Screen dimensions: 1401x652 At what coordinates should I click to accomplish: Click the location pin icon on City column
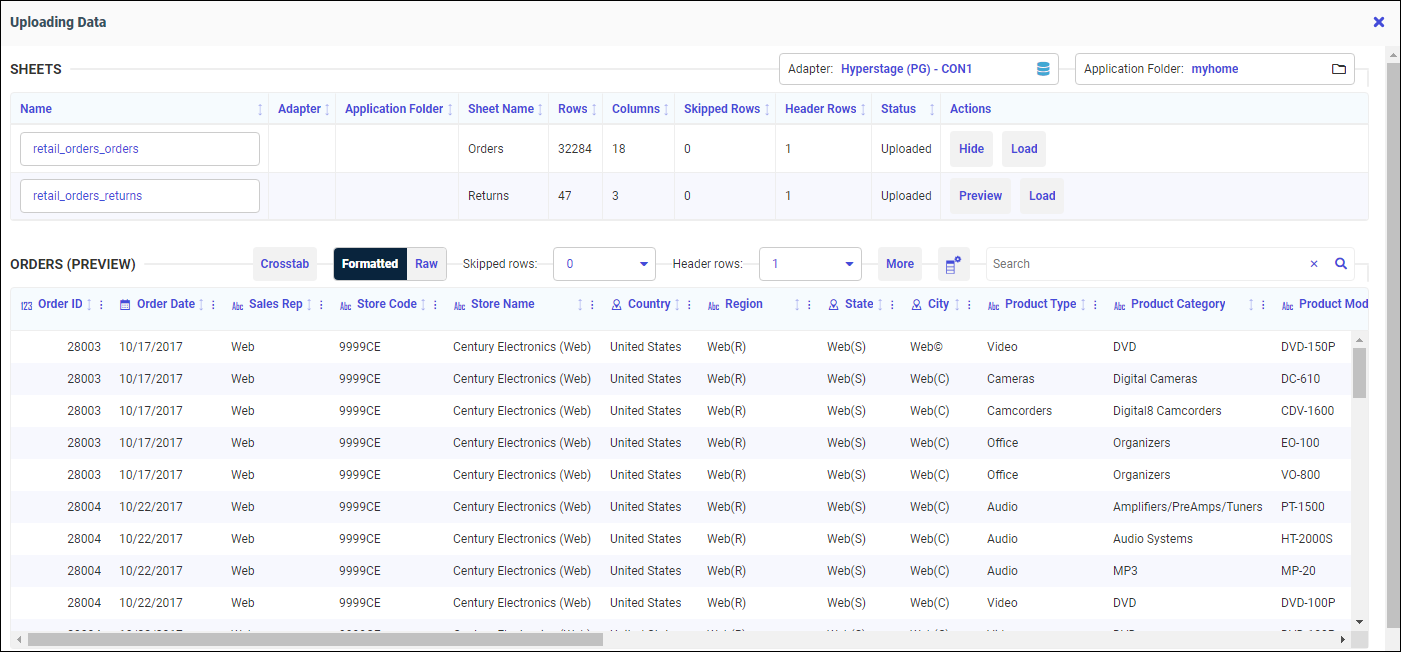click(x=915, y=304)
